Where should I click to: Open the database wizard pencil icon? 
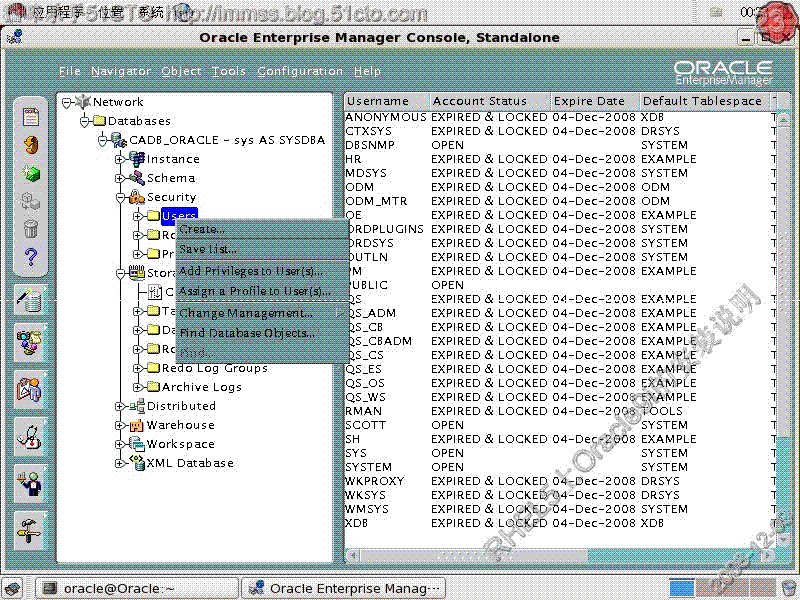(30, 300)
